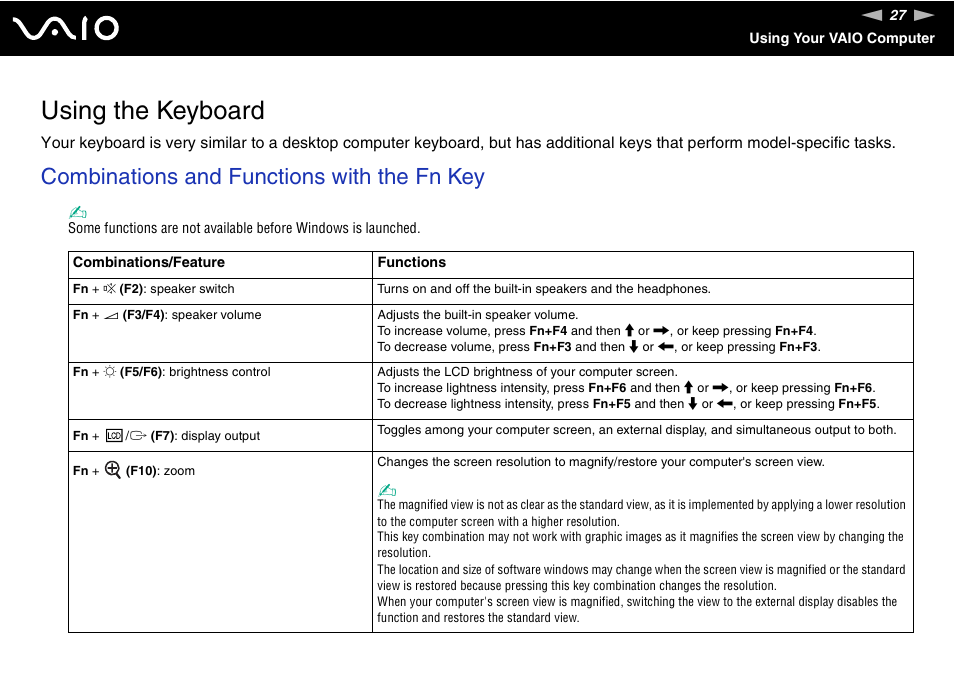The width and height of the screenshot is (954, 674).
Task: Click The location and size of software windows note
Action: [641, 577]
